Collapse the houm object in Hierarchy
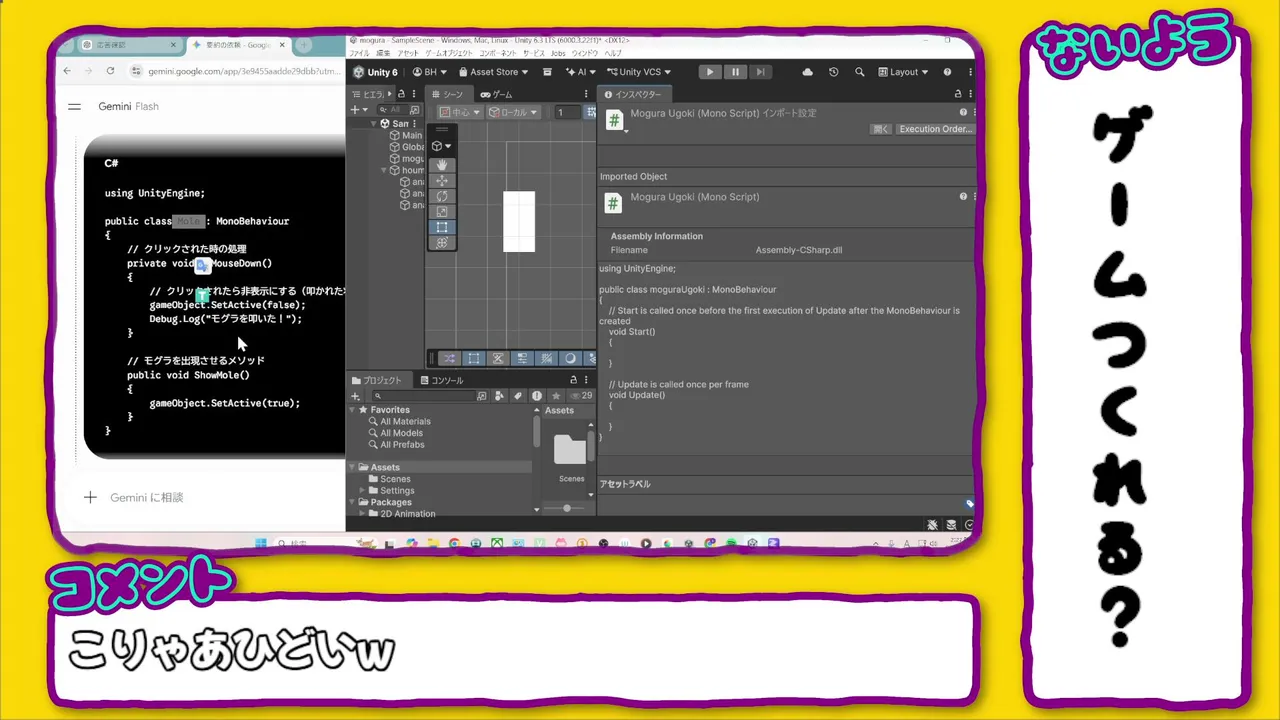This screenshot has height=720, width=1280. click(x=383, y=170)
